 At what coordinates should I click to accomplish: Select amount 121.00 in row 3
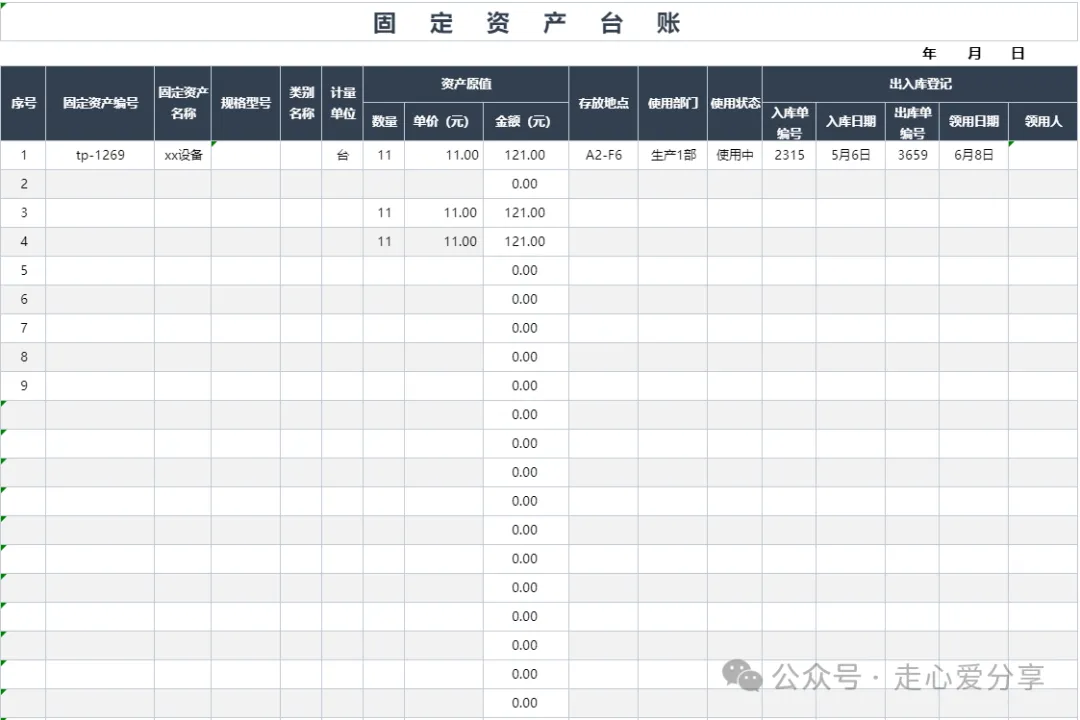526,213
